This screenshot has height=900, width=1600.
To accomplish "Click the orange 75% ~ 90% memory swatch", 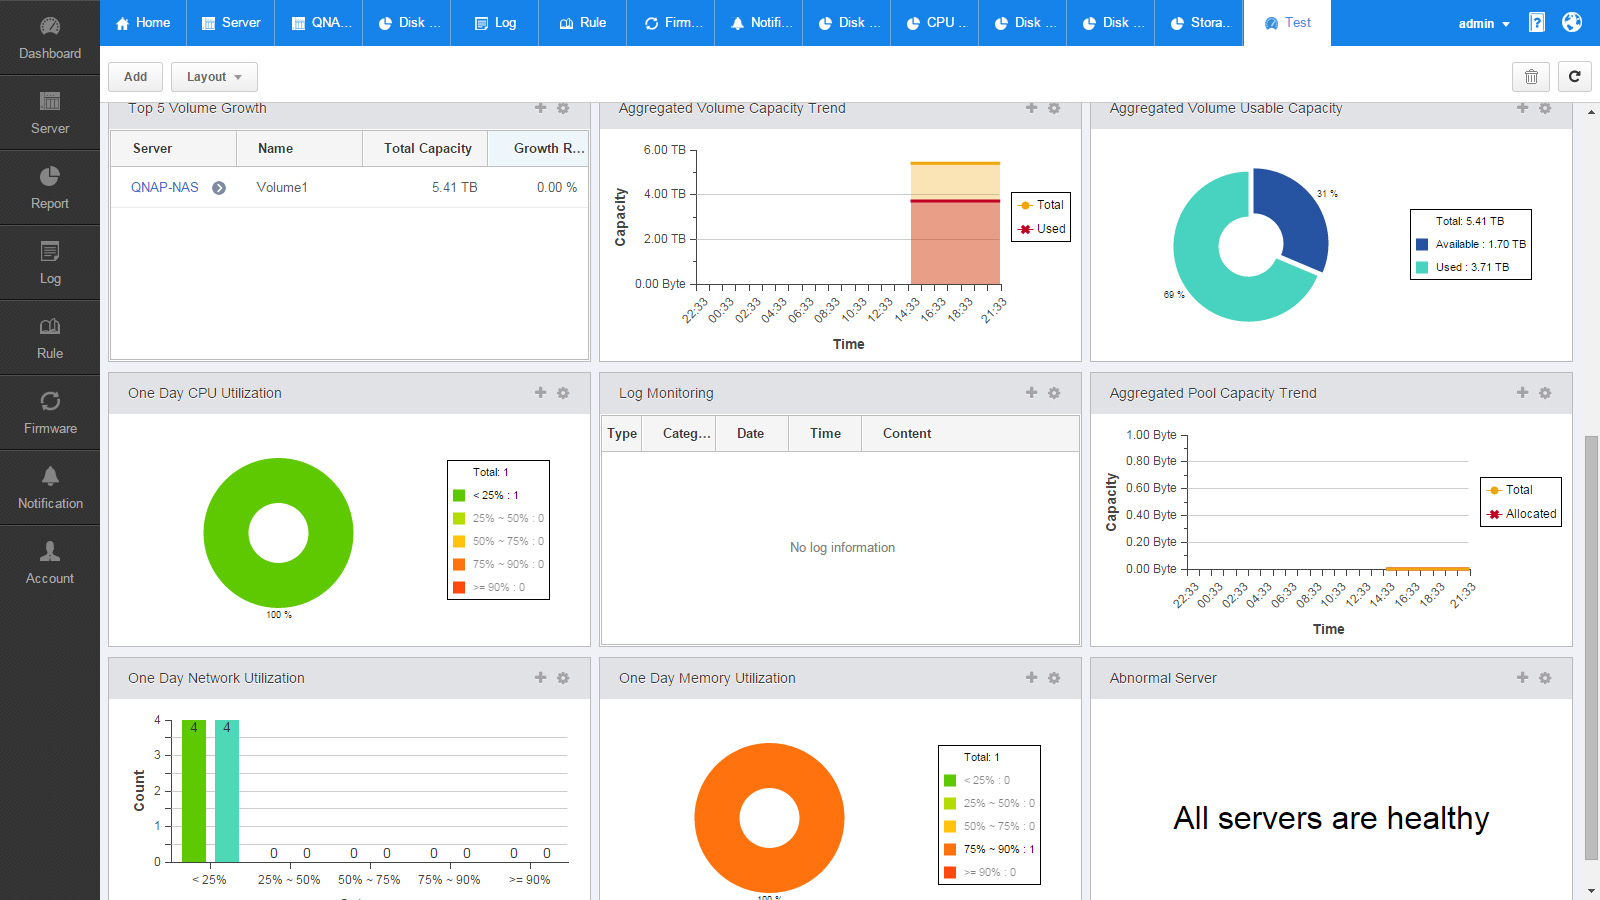I will 950,849.
